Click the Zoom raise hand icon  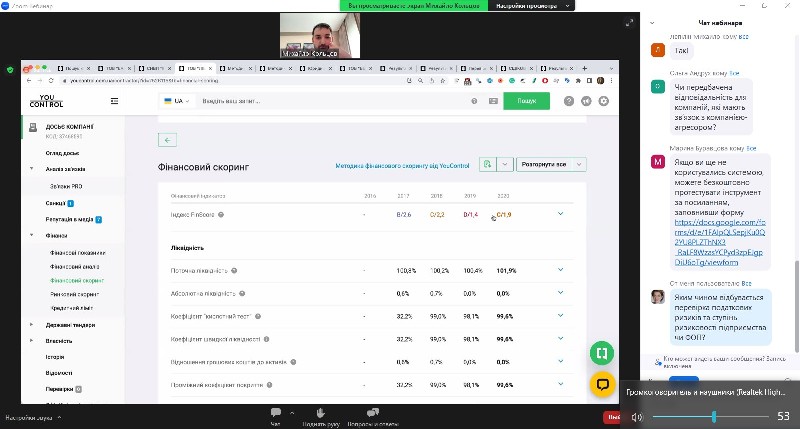[x=322, y=412]
